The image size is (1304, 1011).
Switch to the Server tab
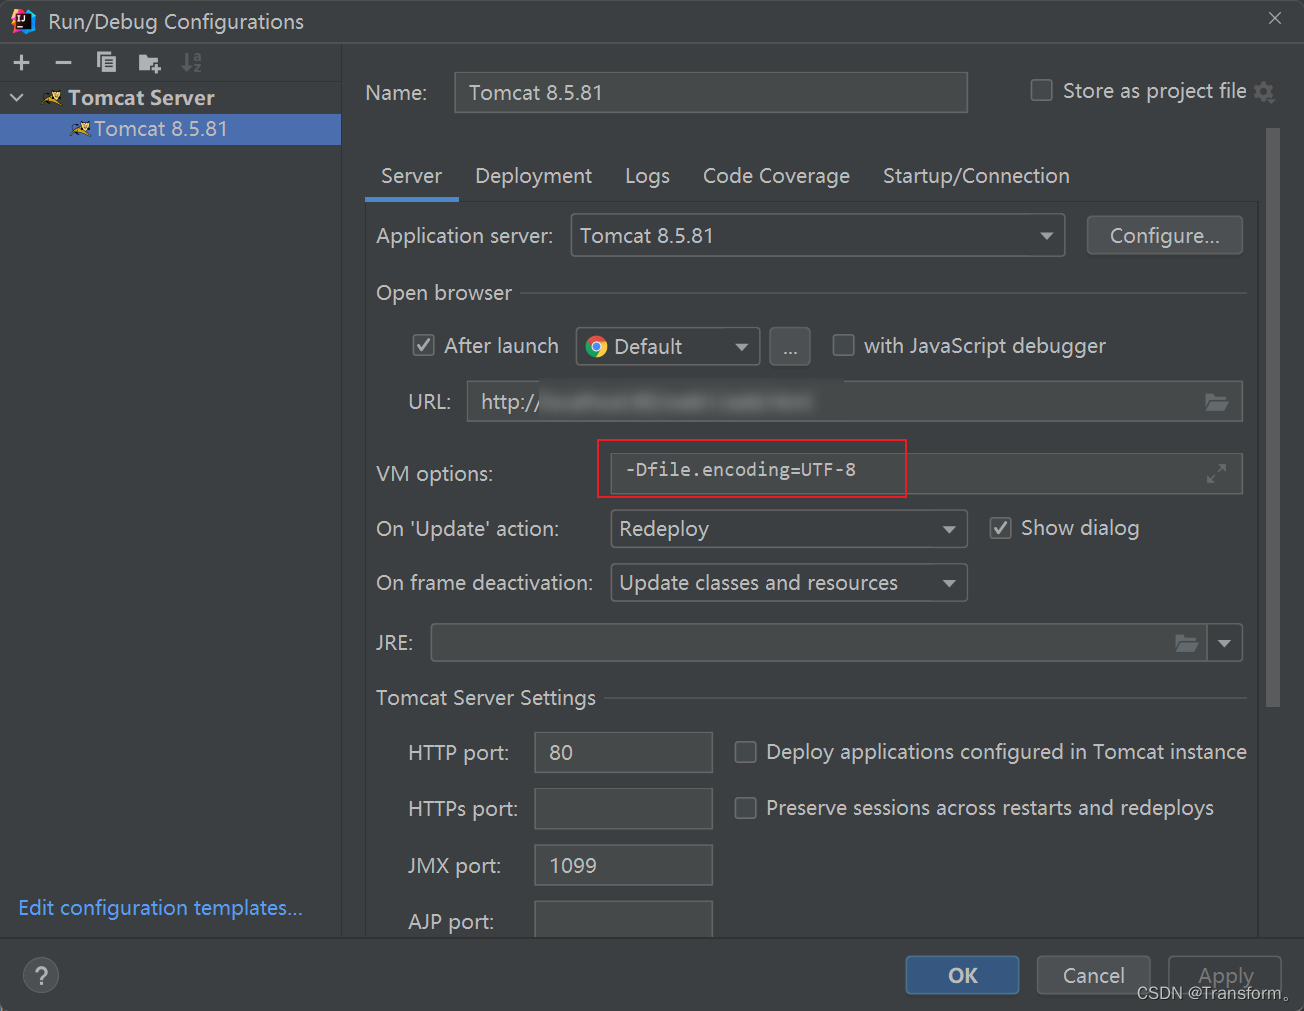411,176
